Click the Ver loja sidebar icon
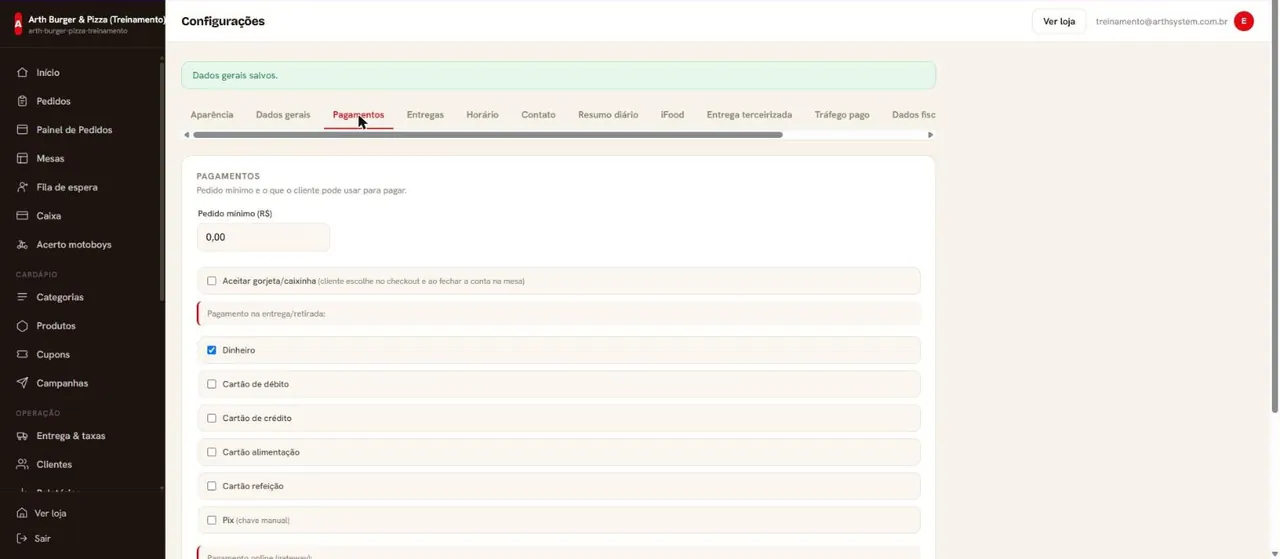The width and height of the screenshot is (1280, 559). [x=22, y=513]
